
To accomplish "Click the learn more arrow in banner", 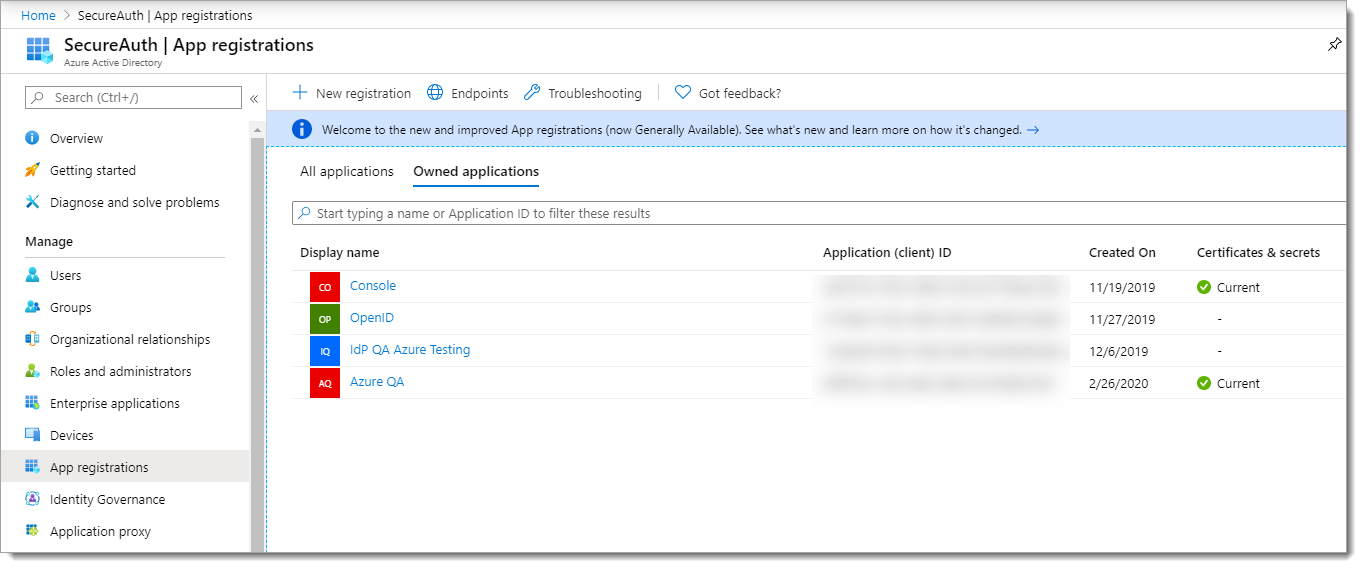I will pyautogui.click(x=1033, y=130).
